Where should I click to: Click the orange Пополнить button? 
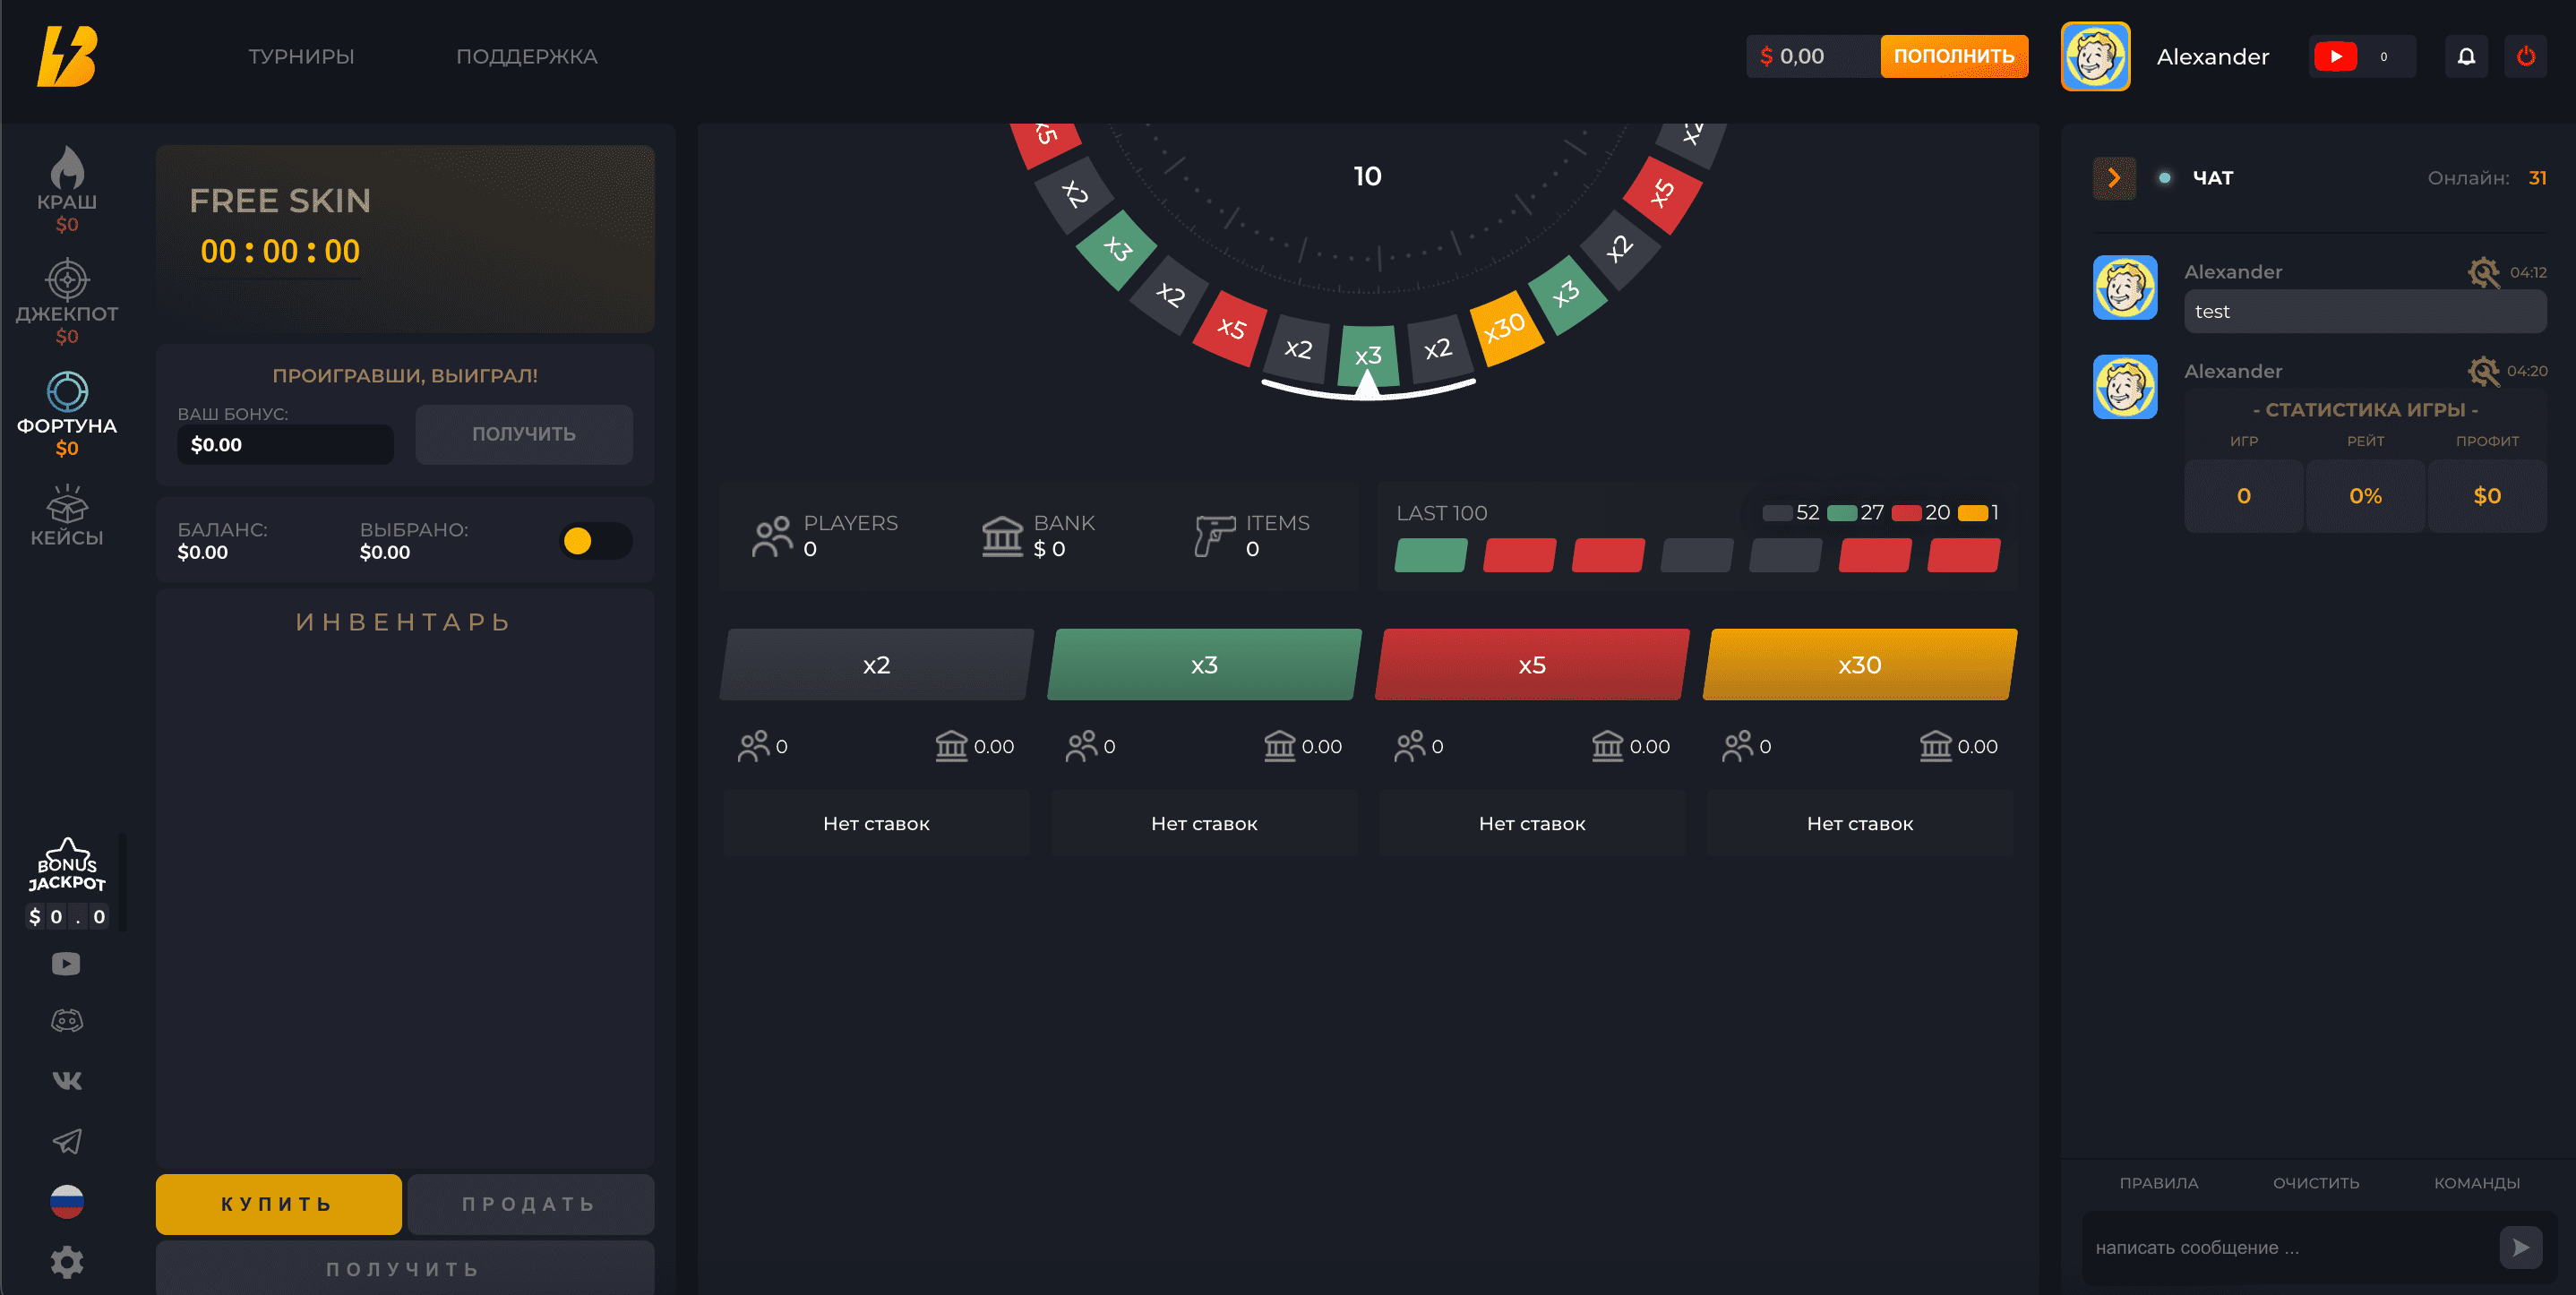(x=1953, y=57)
